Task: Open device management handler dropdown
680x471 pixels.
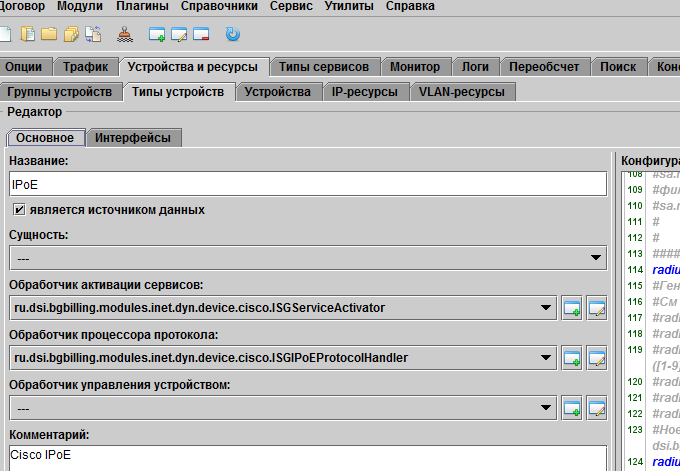Action: click(283, 408)
